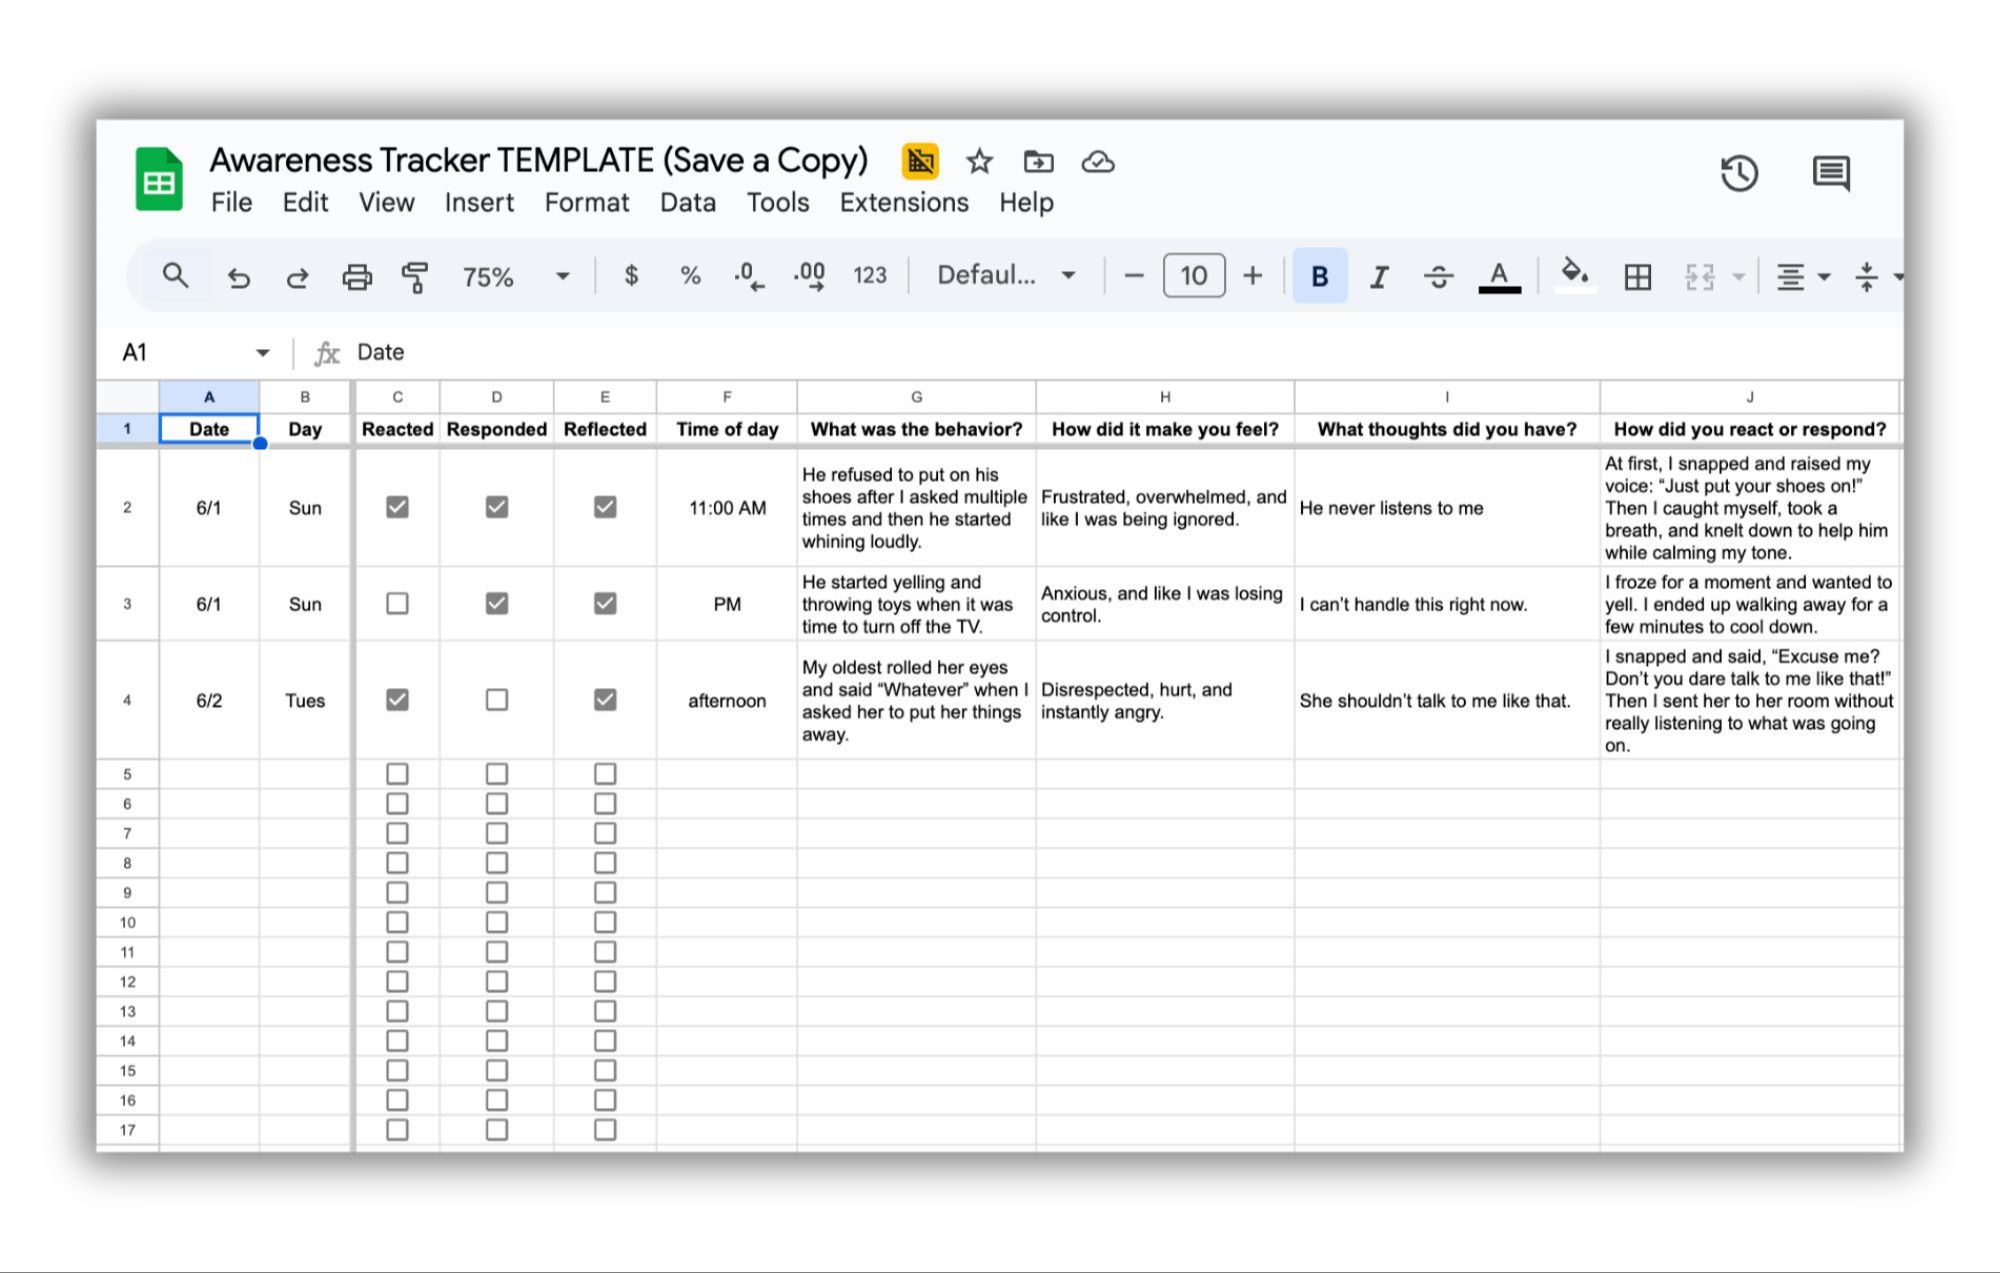Check the Responded checkbox in row 4
The height and width of the screenshot is (1273, 2000).
click(496, 700)
